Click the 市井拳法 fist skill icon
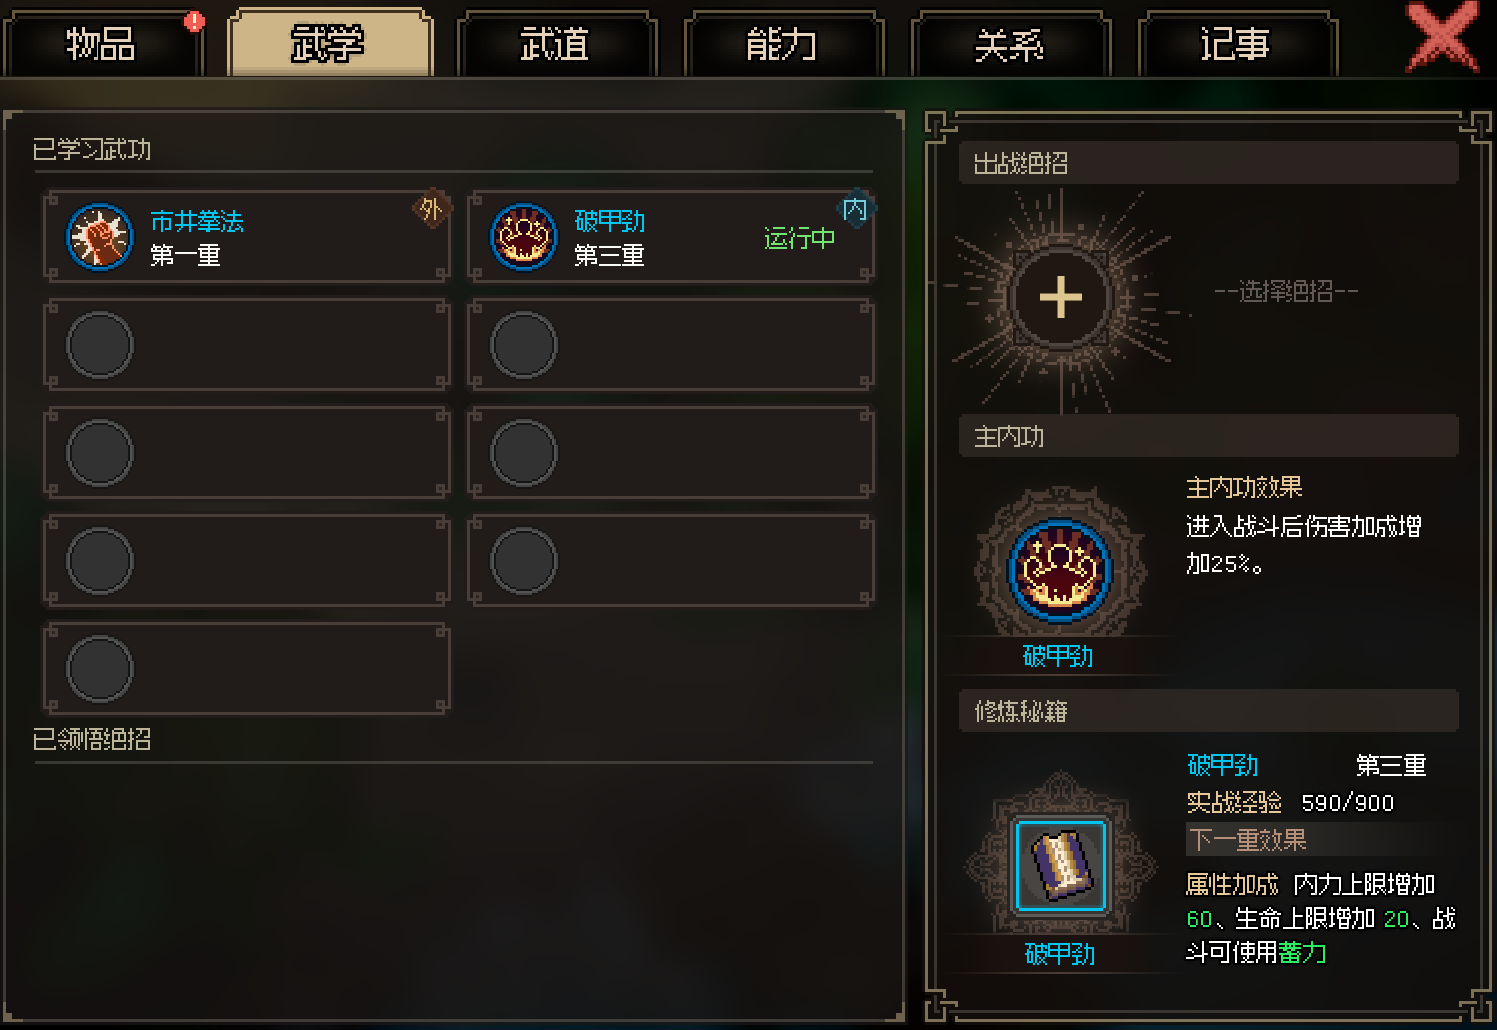The image size is (1497, 1030). 100,237
